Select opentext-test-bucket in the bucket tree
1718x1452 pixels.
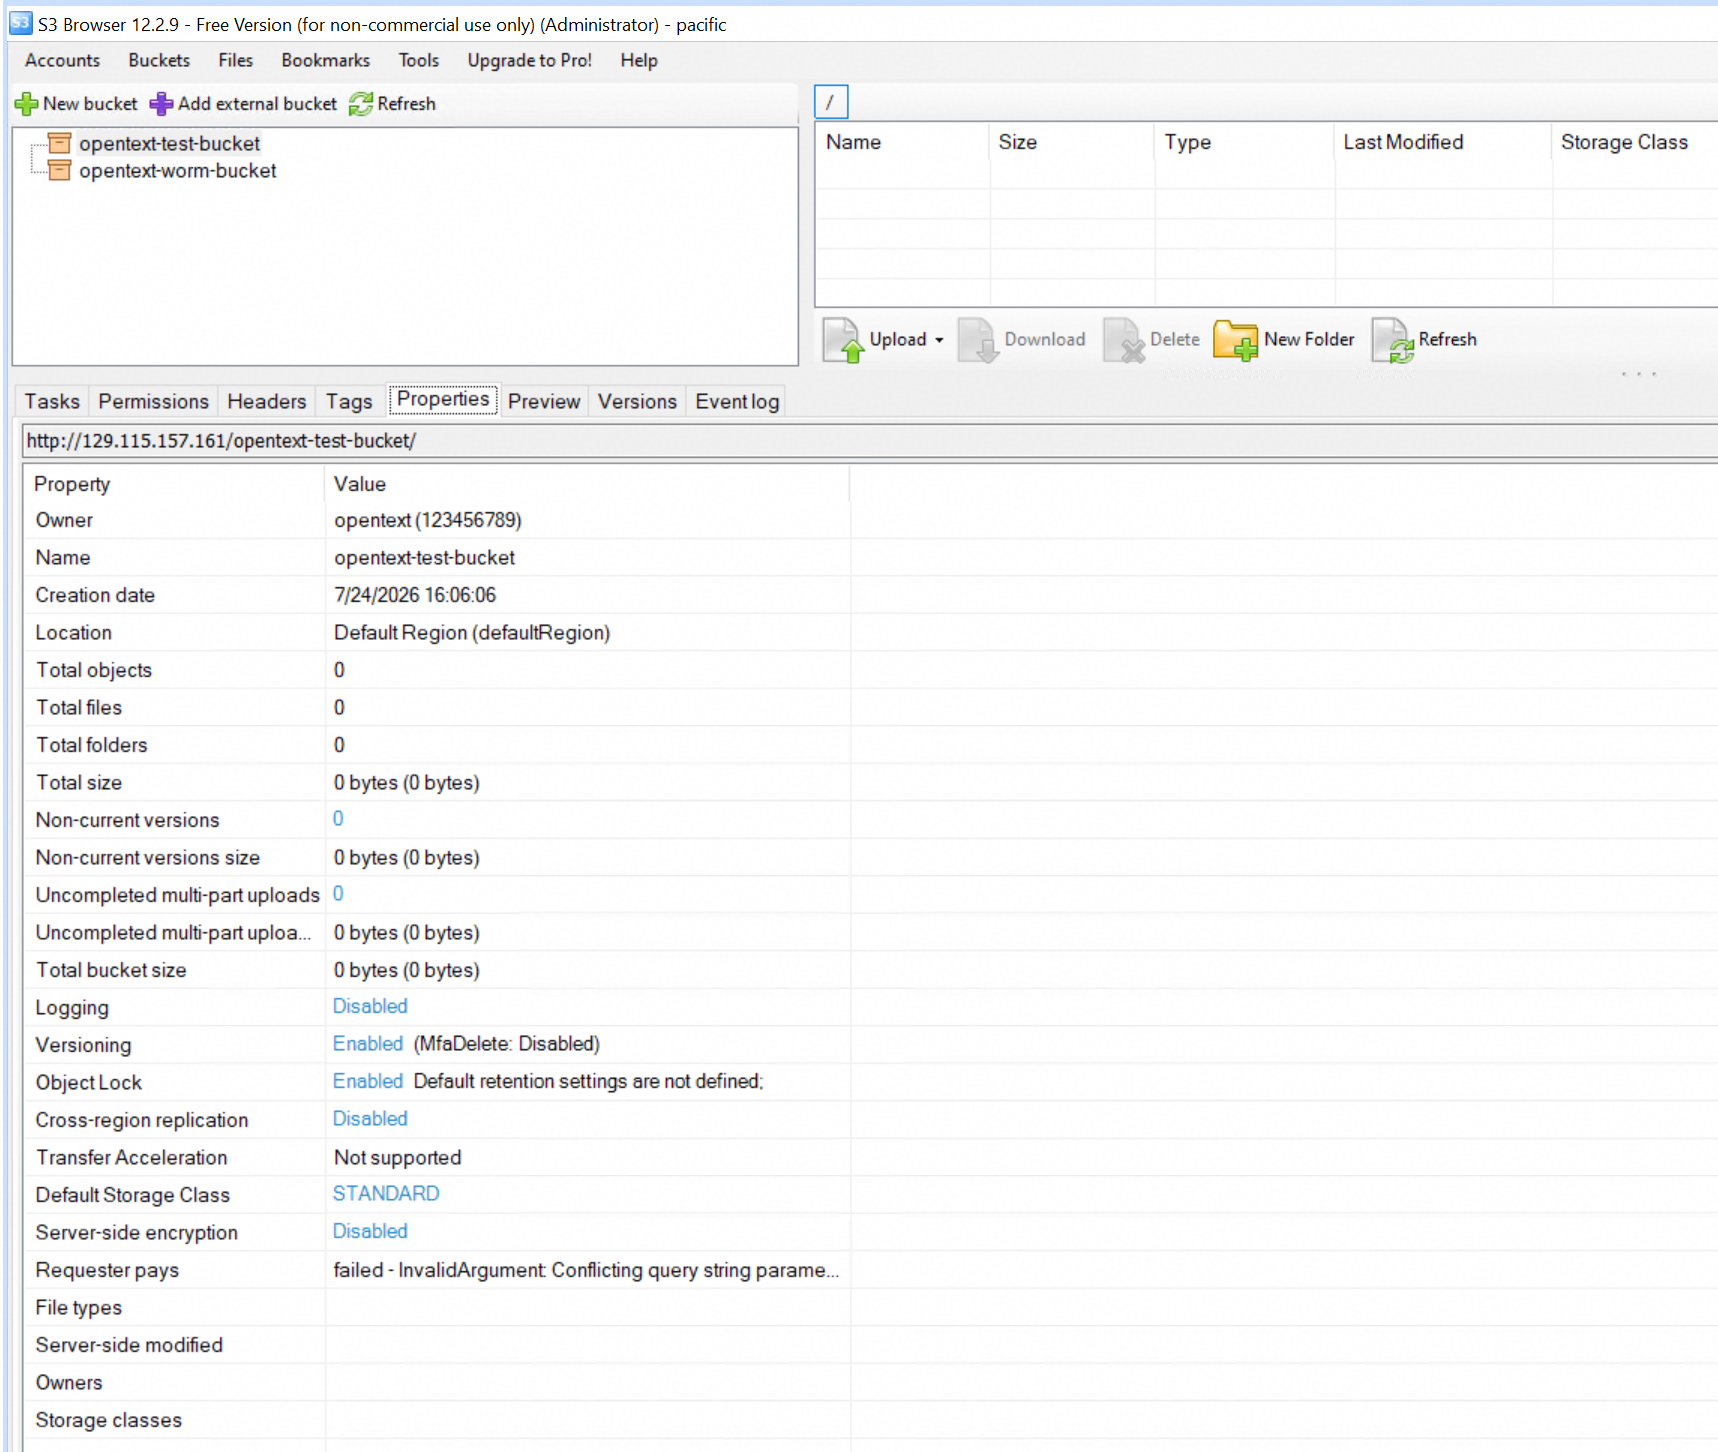[170, 144]
